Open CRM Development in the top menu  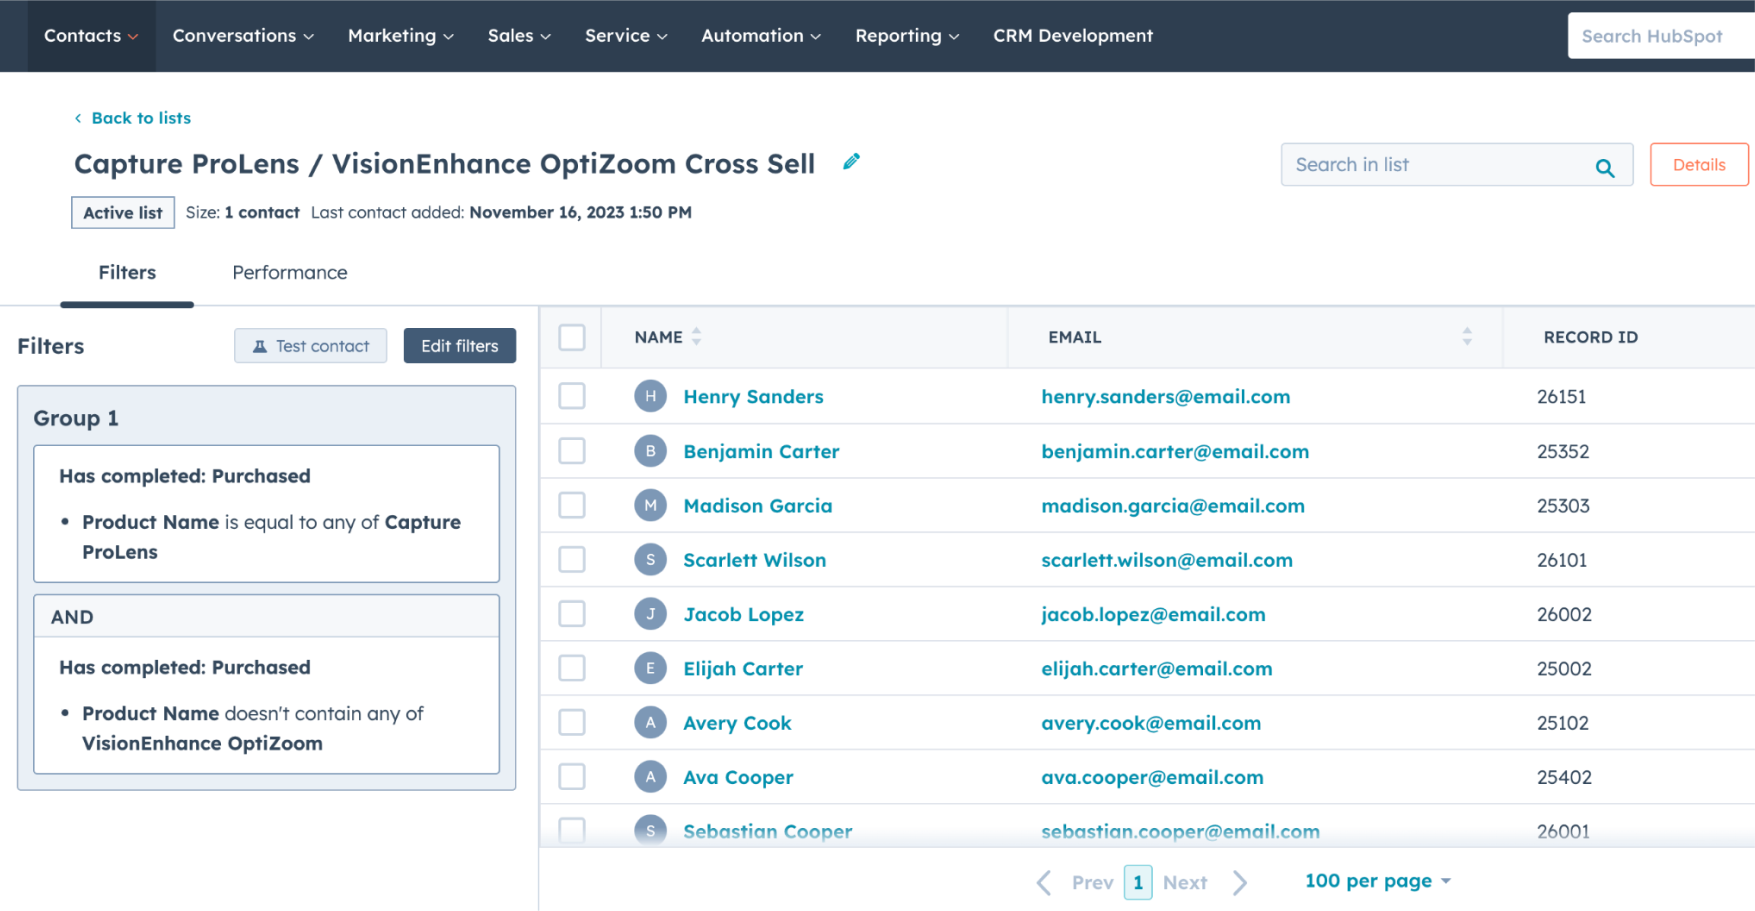1072,36
